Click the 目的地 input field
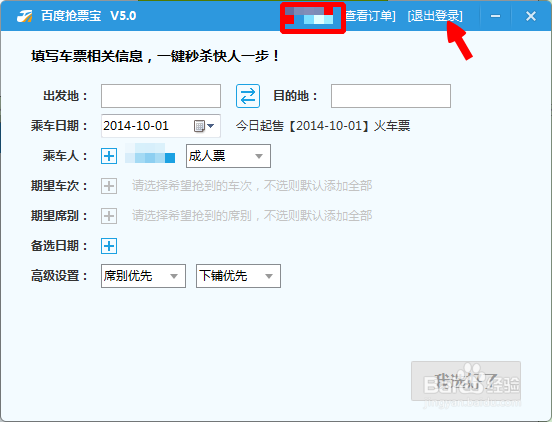This screenshot has height=422, width=552. (391, 96)
